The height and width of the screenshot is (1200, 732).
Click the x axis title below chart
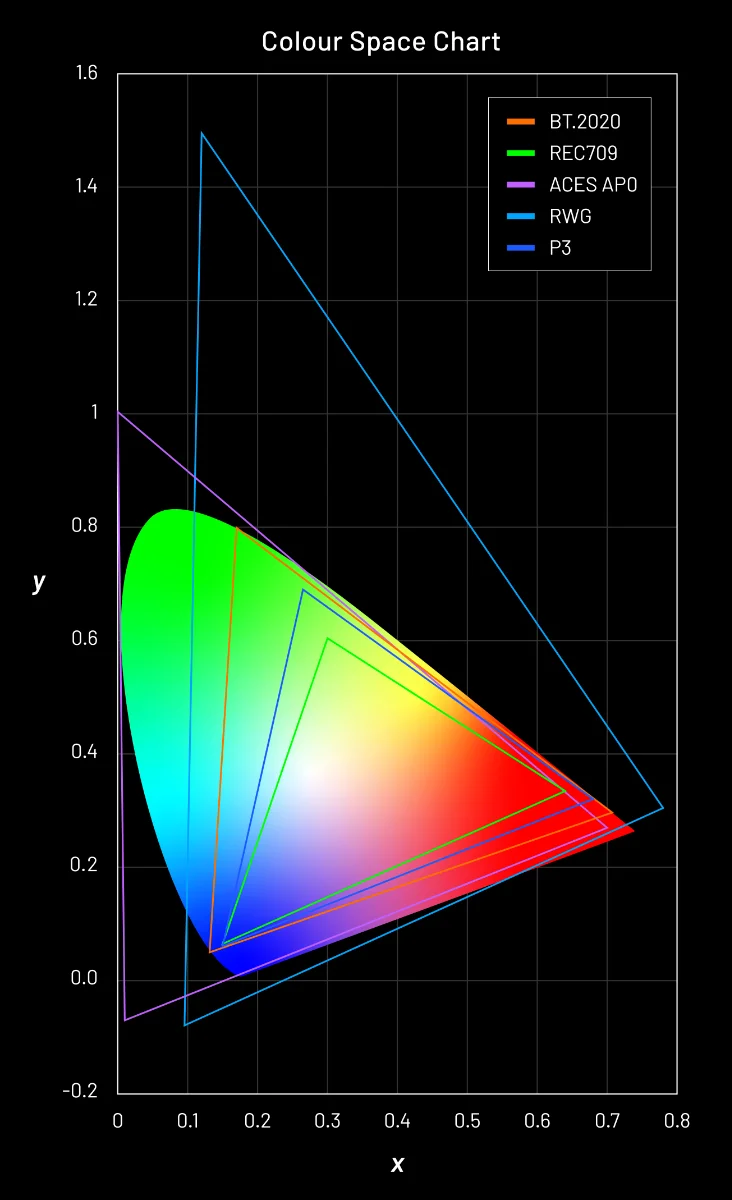coord(397,1164)
